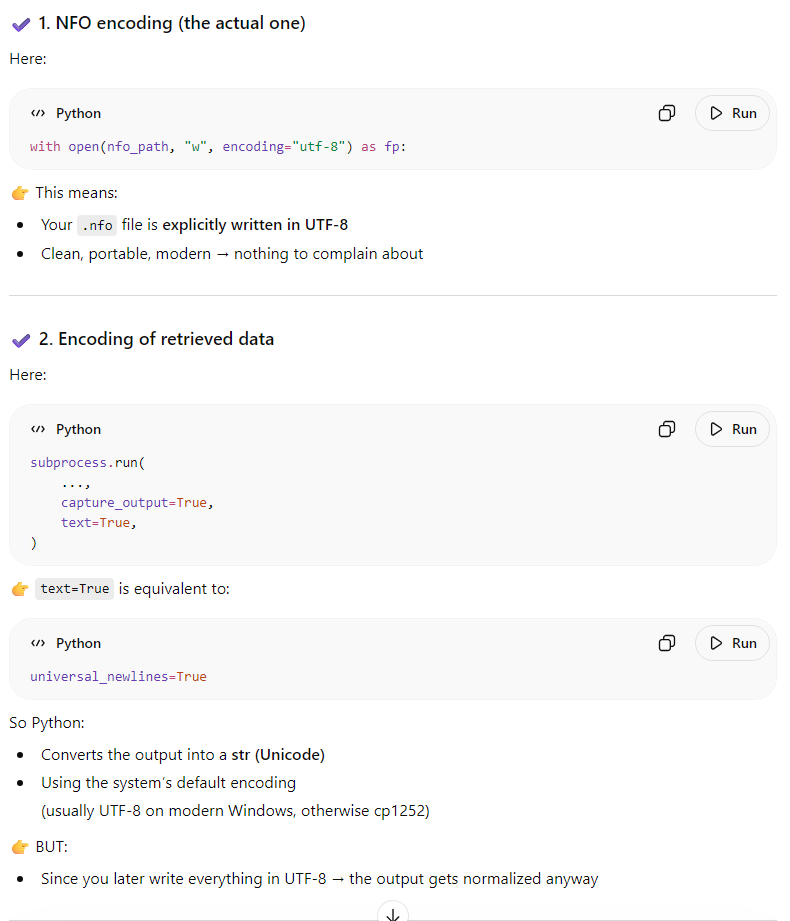Click the code icon in the universal_newlines block

[38, 643]
